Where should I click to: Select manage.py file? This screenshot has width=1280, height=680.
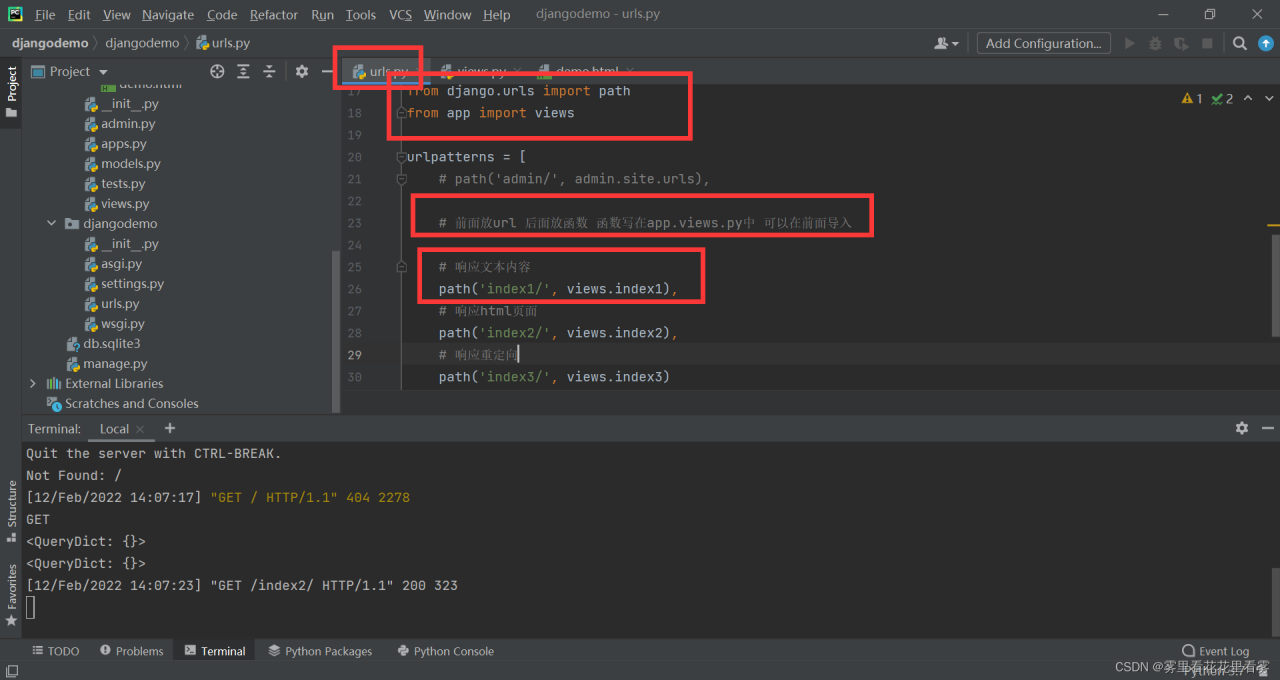[115, 364]
